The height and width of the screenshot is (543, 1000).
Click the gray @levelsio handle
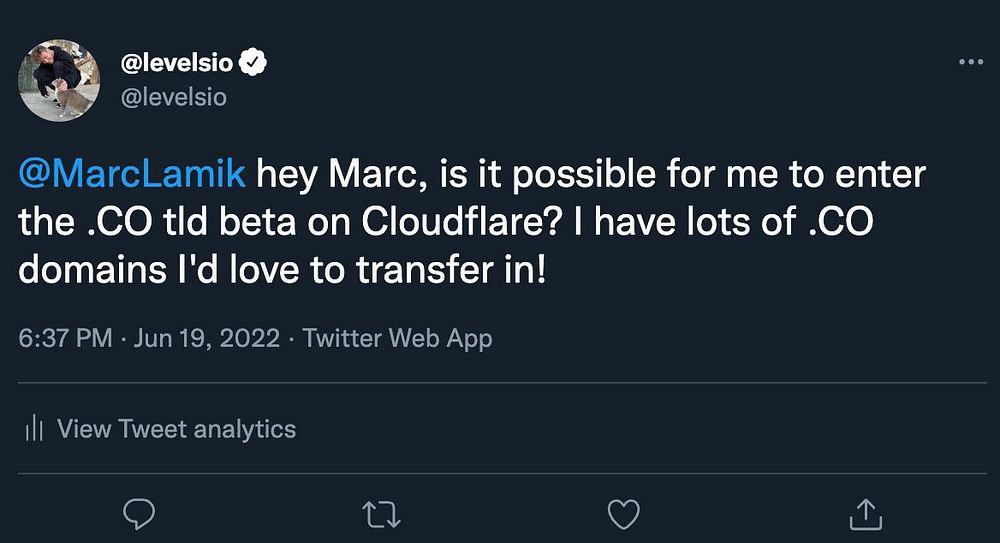(173, 97)
